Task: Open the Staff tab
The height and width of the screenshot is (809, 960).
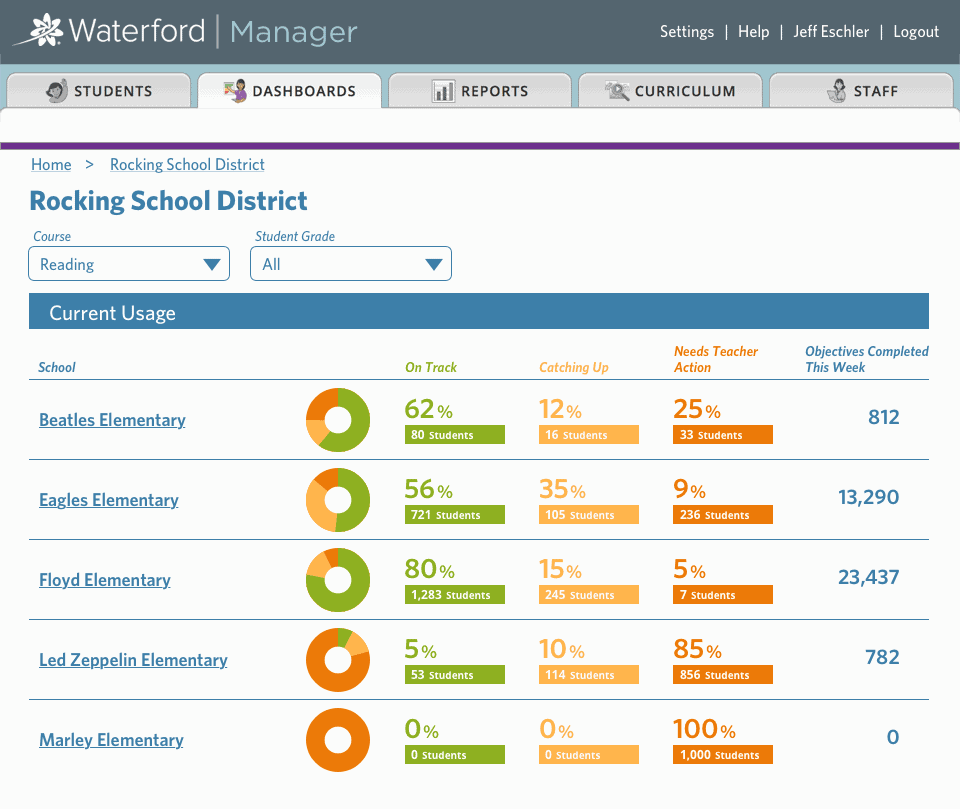Action: pyautogui.click(x=861, y=91)
